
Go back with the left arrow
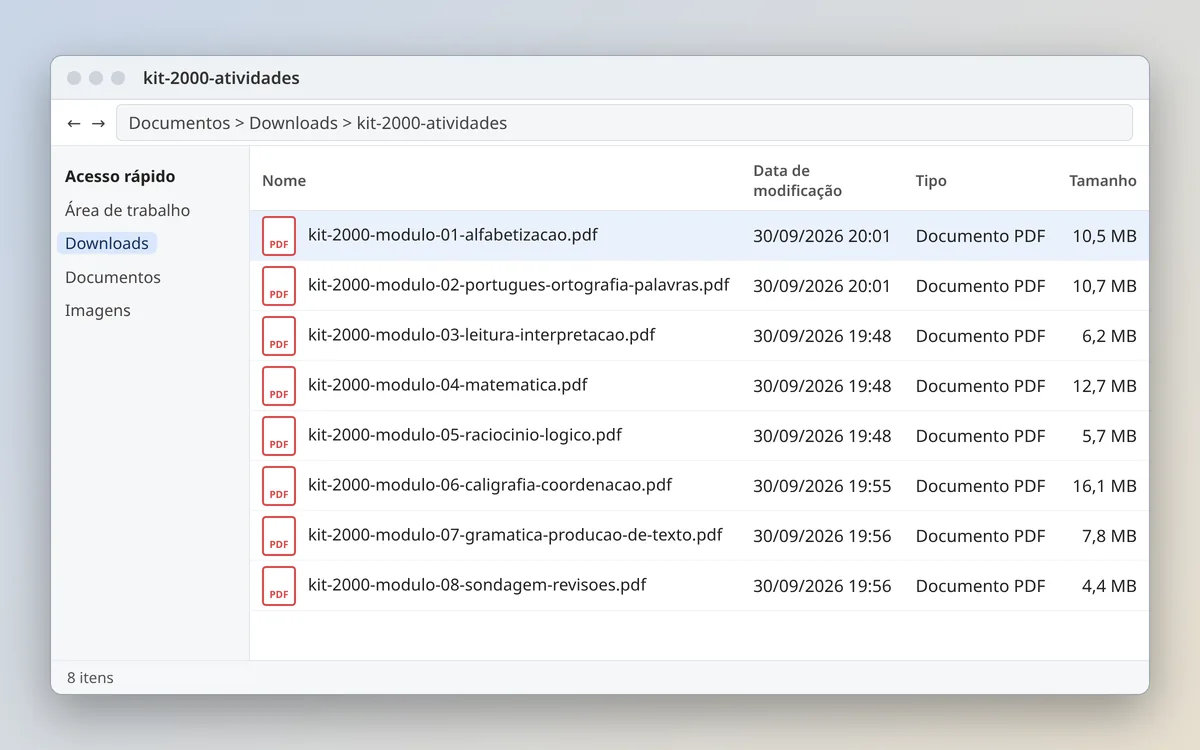coord(74,123)
